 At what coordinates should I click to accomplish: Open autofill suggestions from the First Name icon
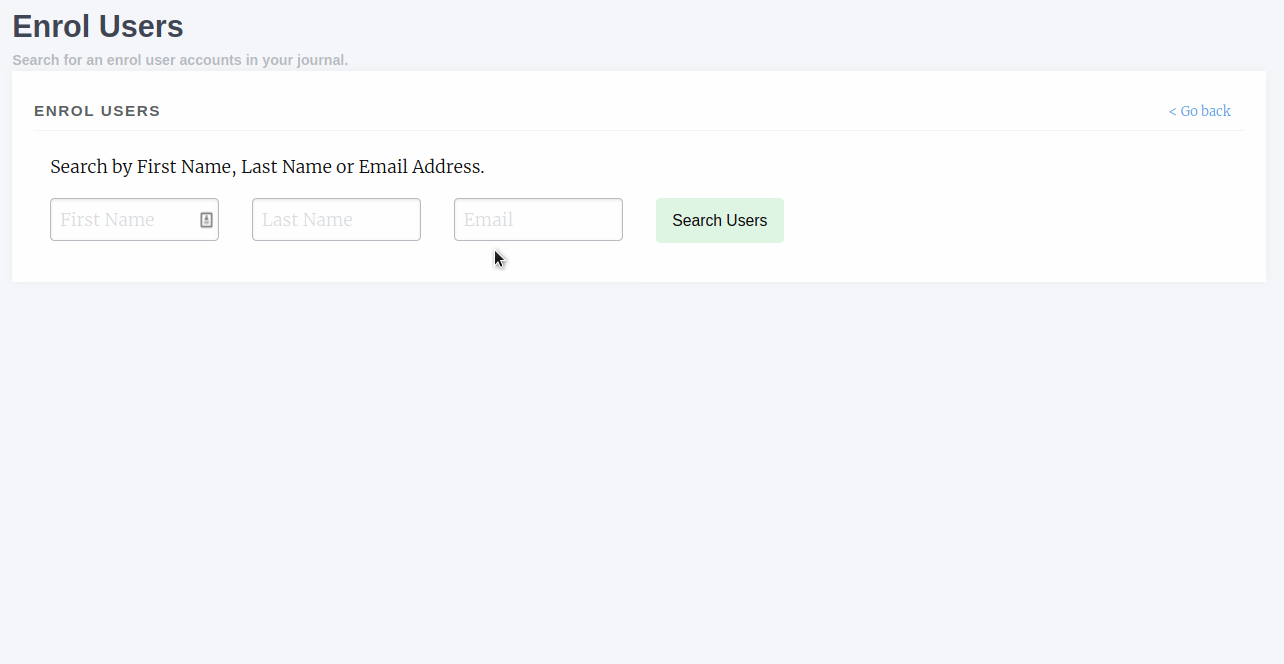point(206,220)
